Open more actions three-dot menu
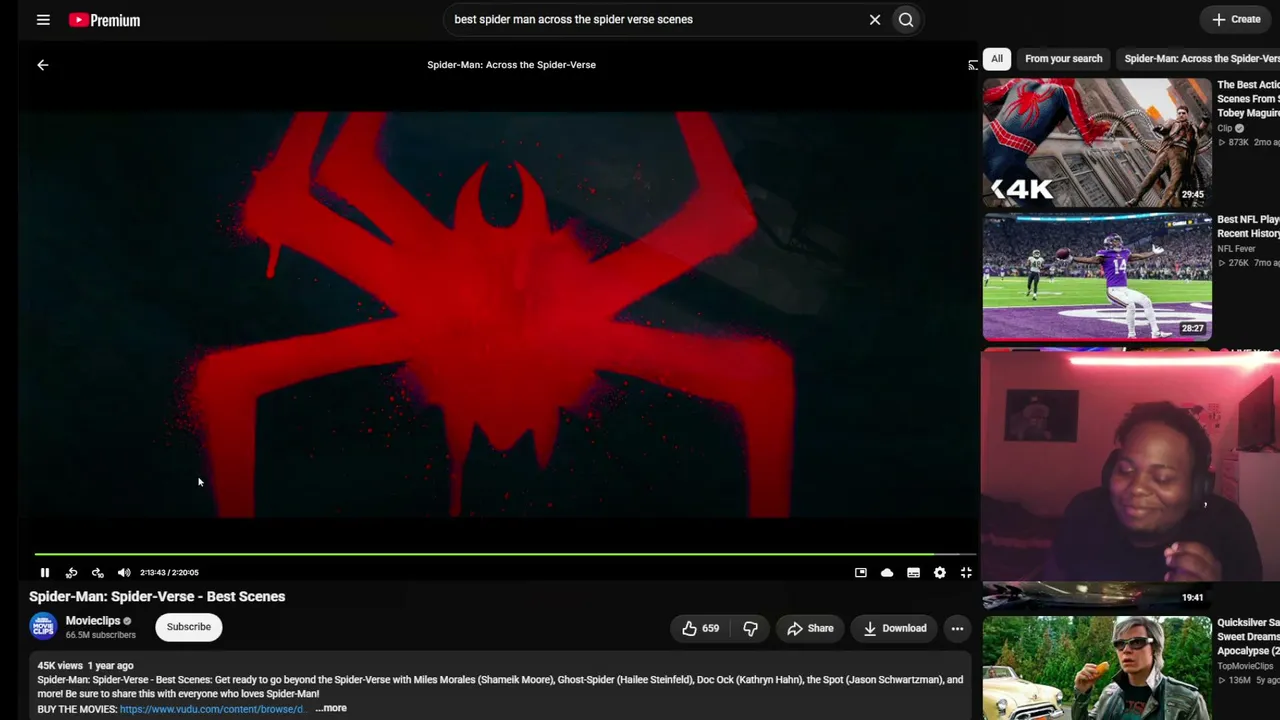Screen dimensions: 1280x720 coord(957,628)
